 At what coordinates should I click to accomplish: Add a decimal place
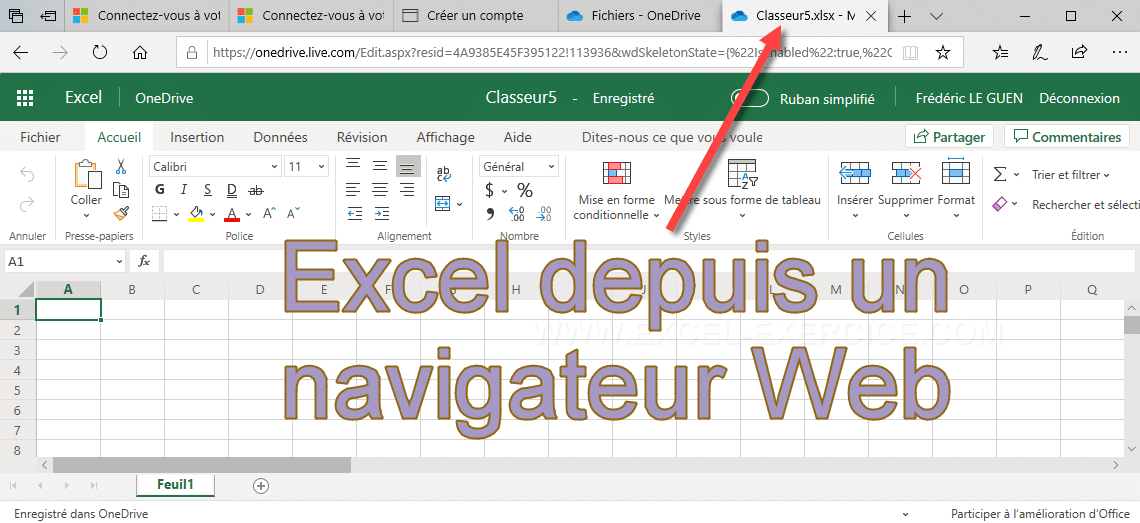pos(517,214)
